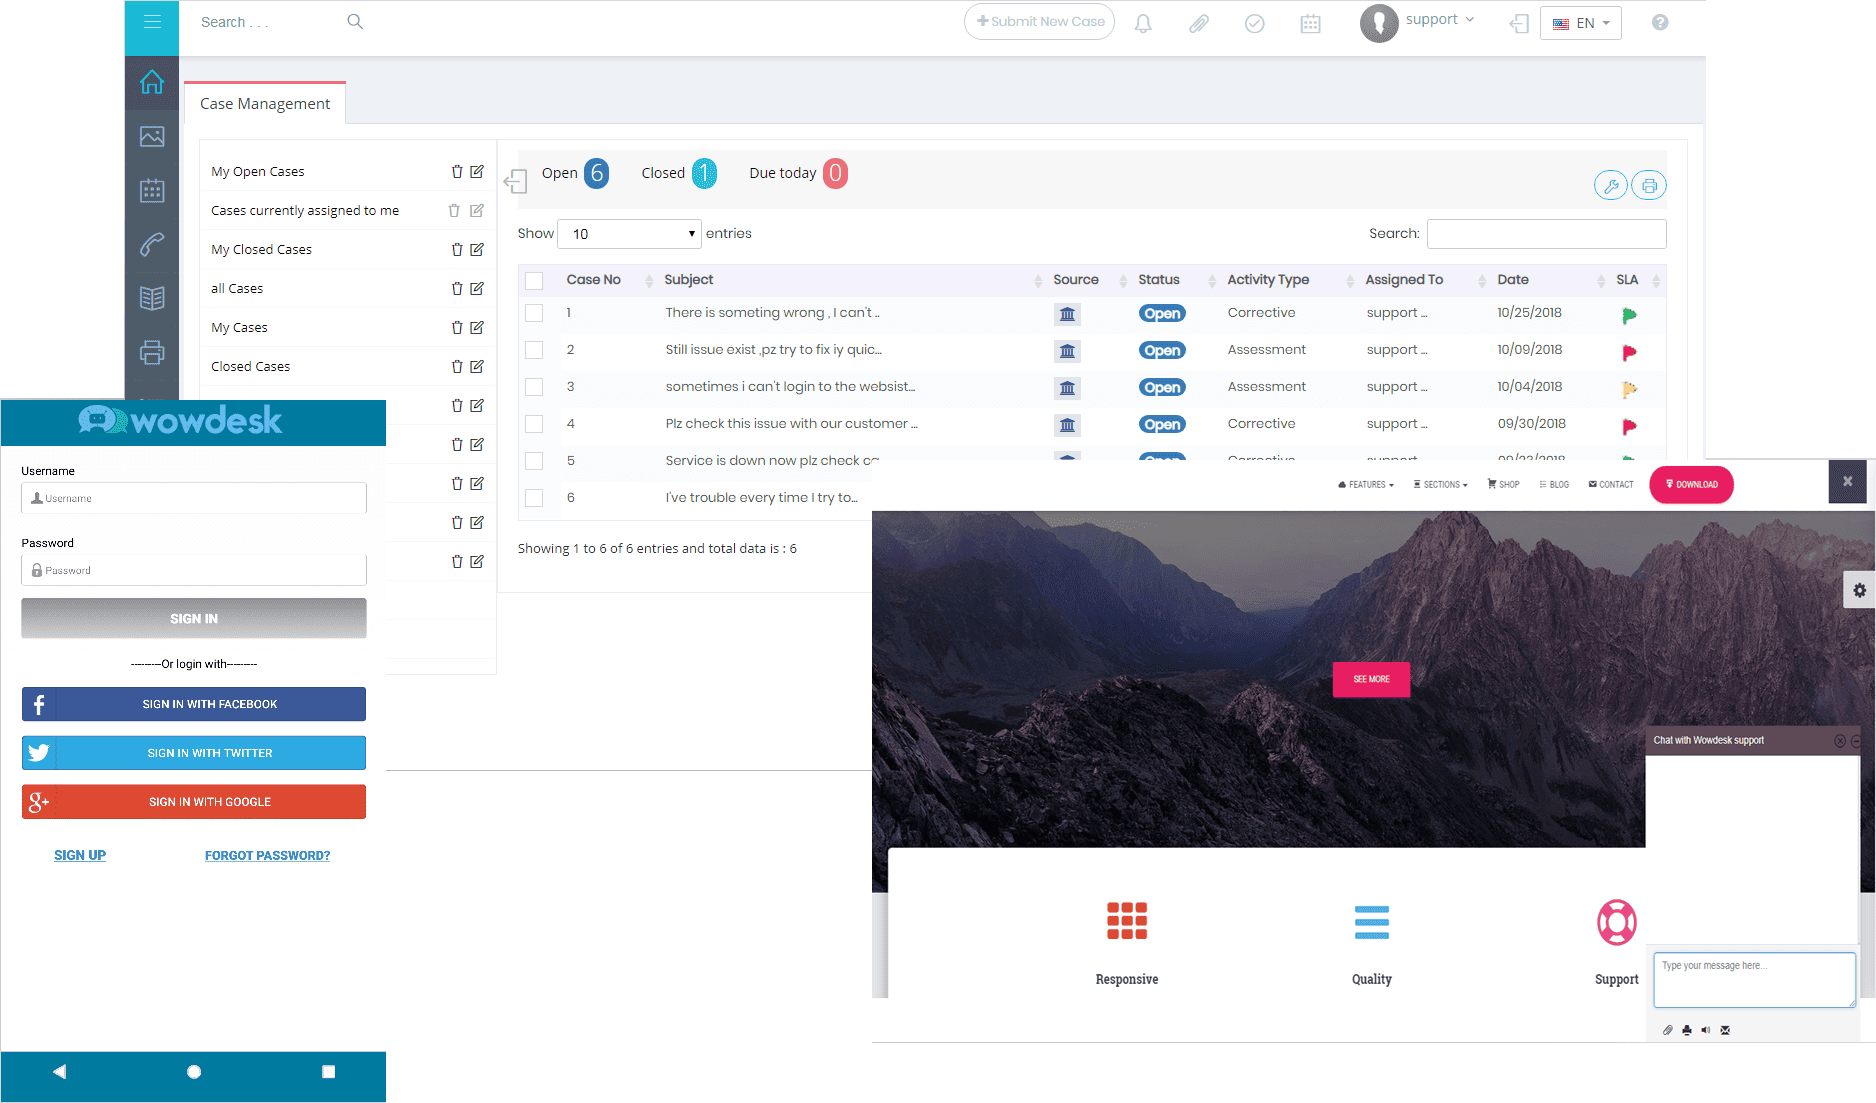
Task: Select the My Cases filter
Action: click(239, 327)
